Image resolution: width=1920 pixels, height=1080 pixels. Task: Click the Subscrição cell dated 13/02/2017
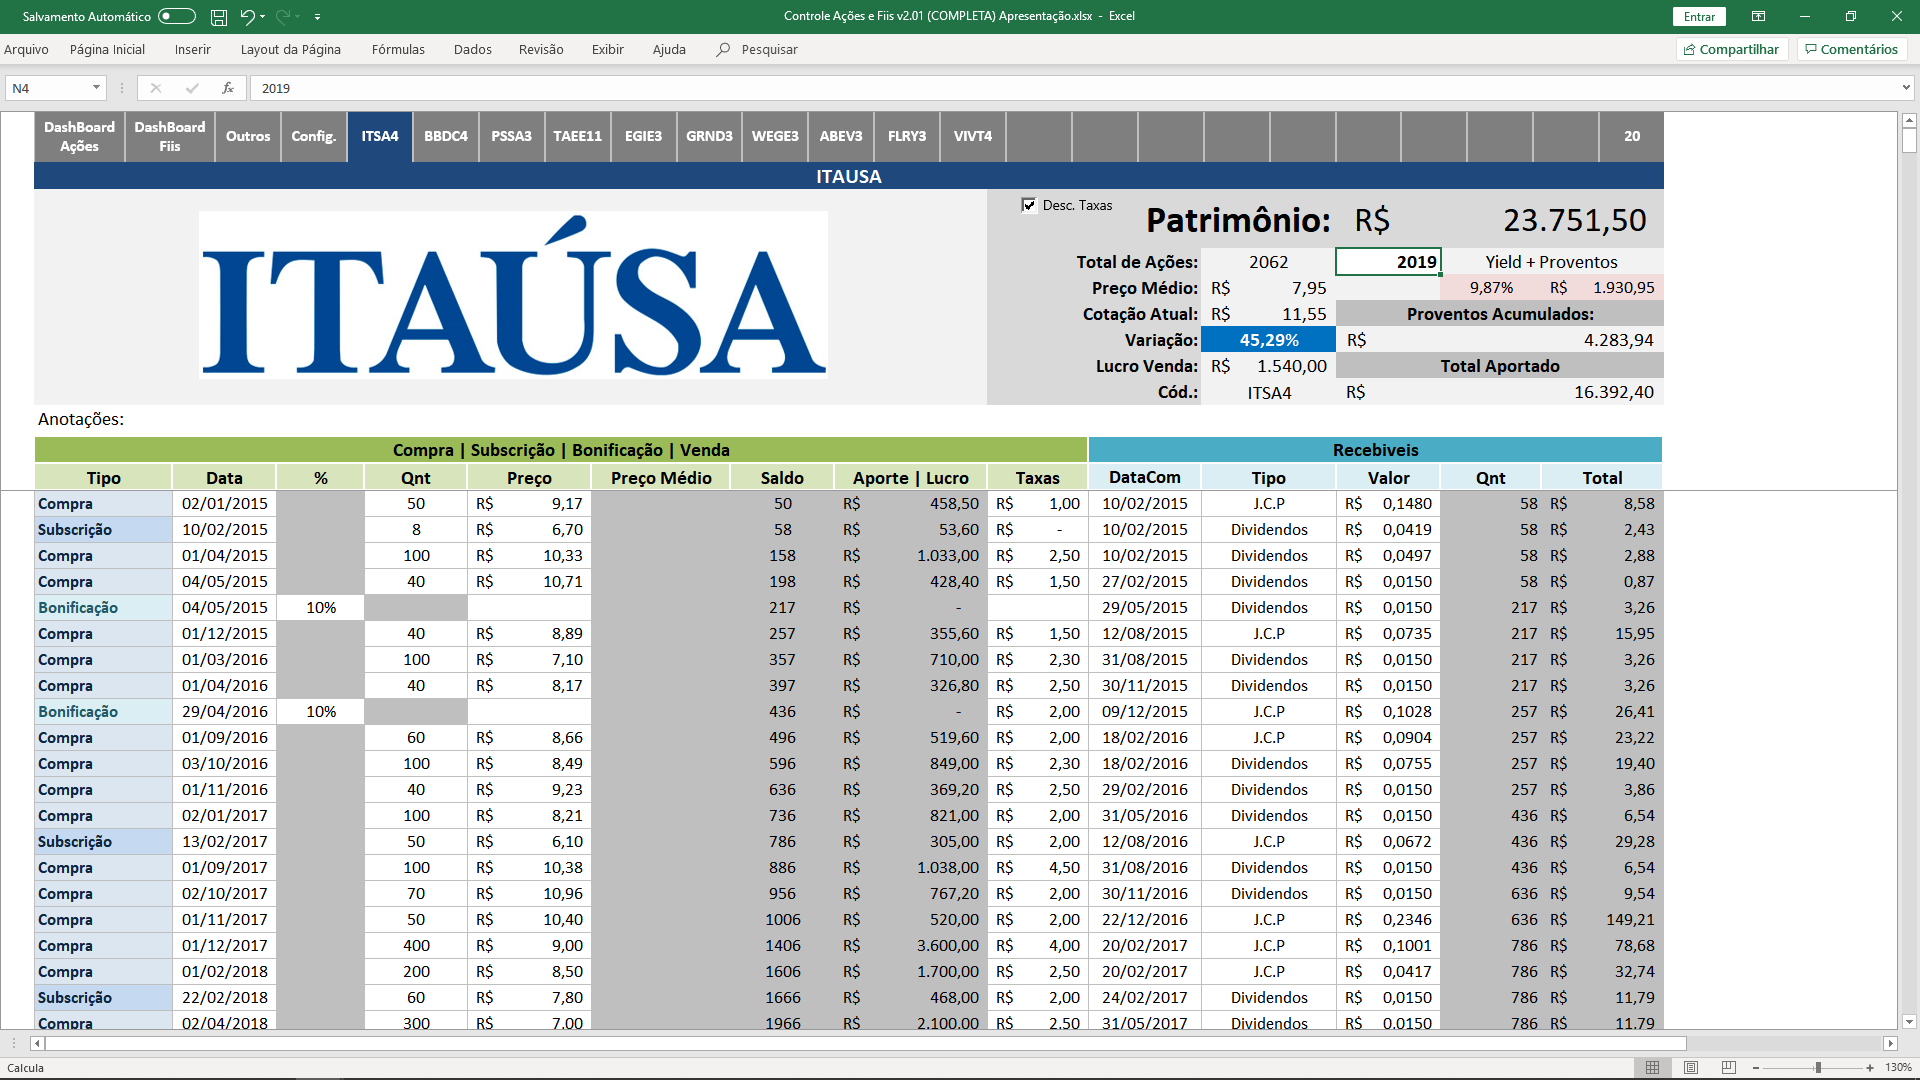(x=103, y=842)
